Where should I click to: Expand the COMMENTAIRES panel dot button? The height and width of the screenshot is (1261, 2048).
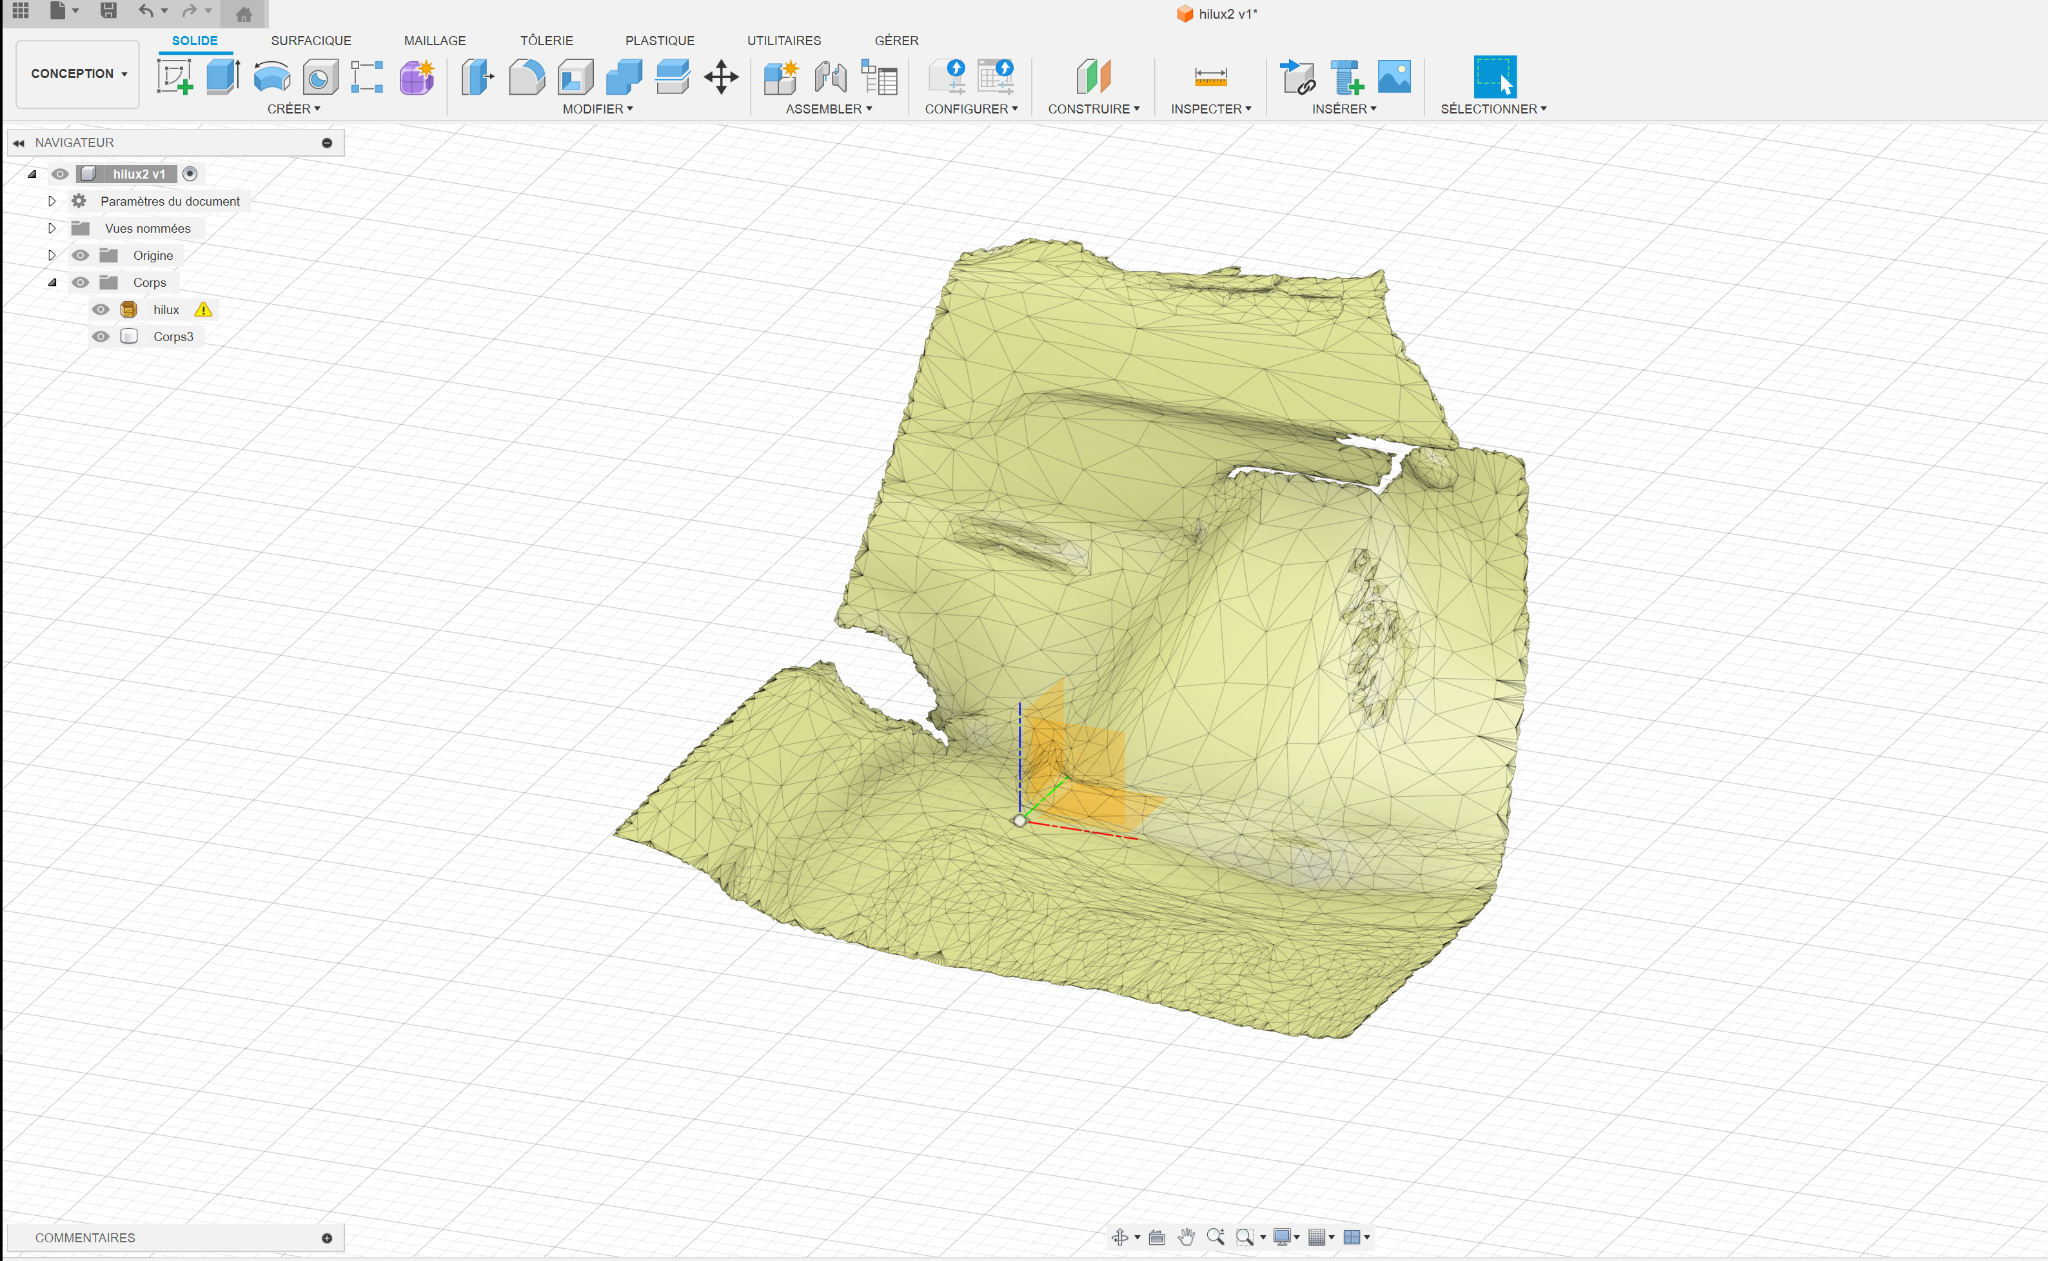click(x=327, y=1238)
